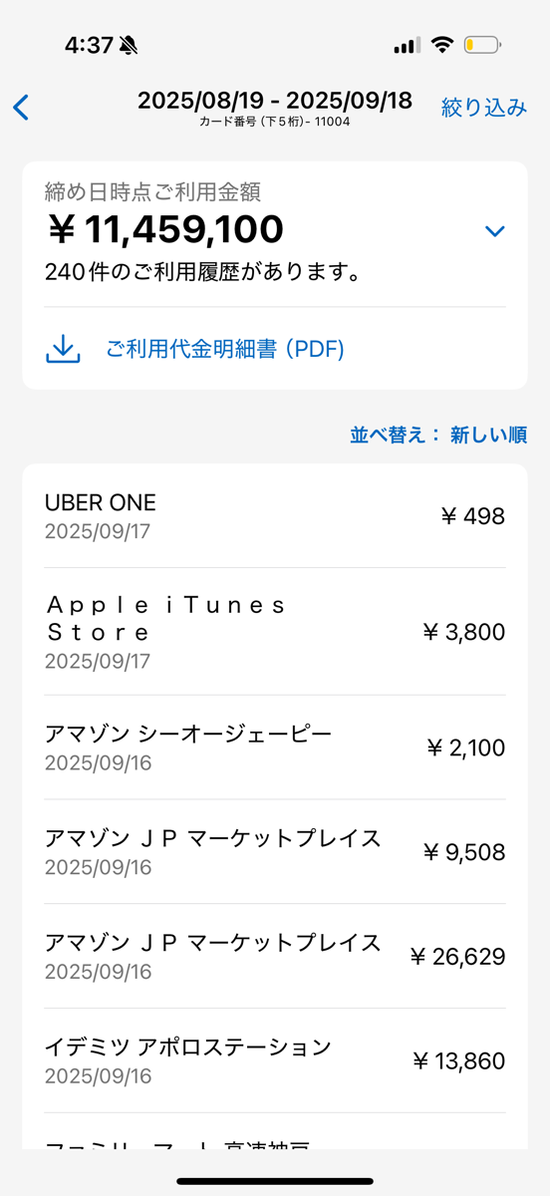Tap the silent mode bell icon

[129, 46]
